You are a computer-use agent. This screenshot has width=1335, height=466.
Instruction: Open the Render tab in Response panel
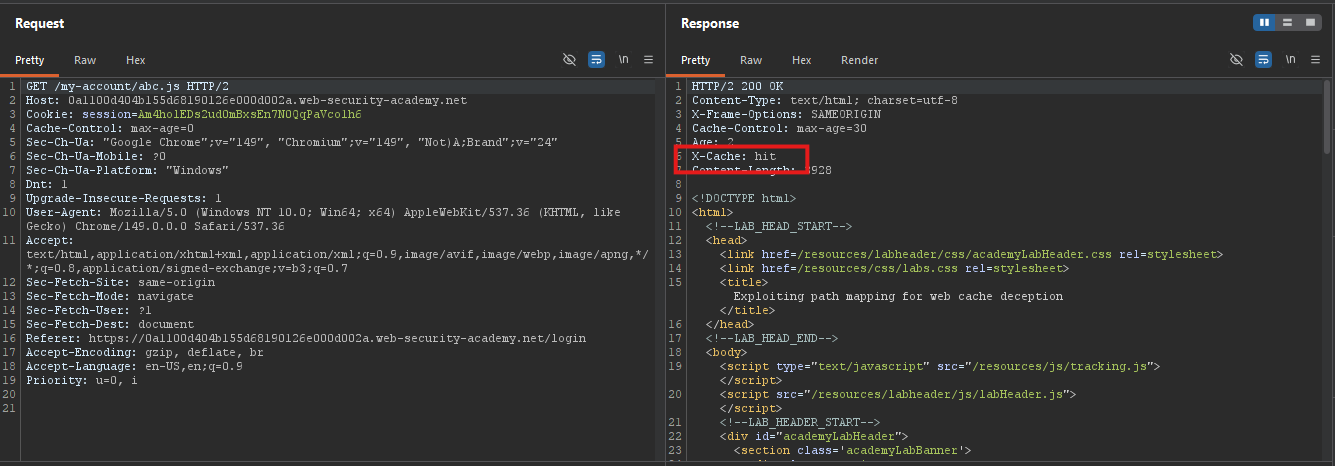860,60
